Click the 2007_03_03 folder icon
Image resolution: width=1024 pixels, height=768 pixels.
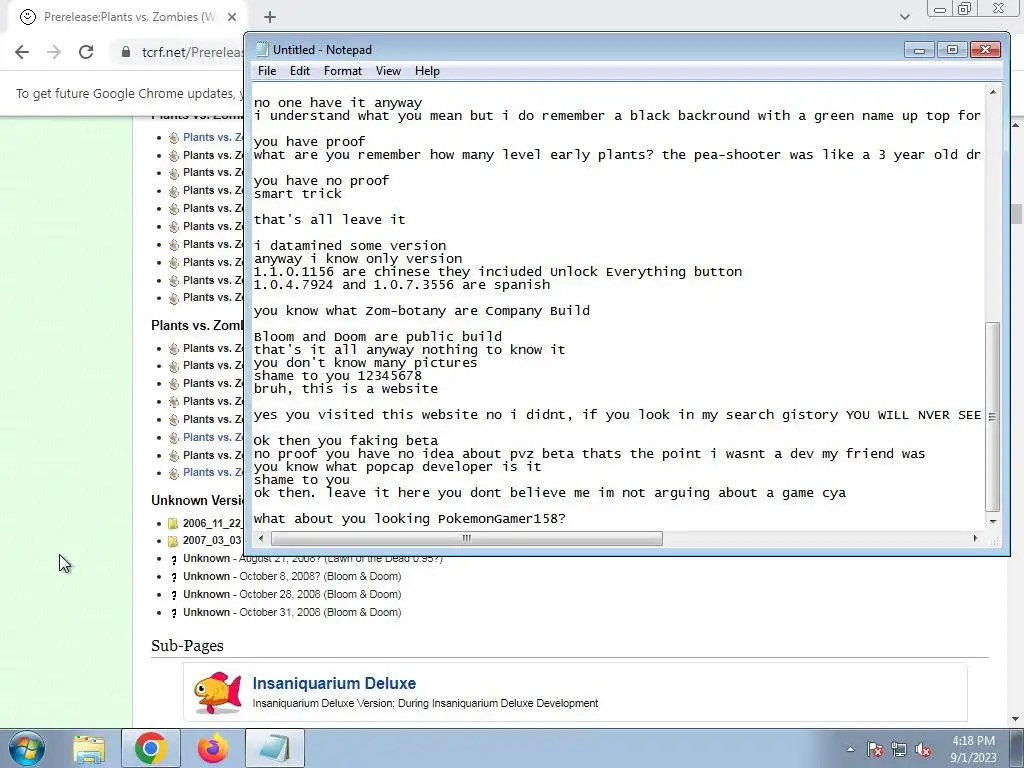coord(172,541)
